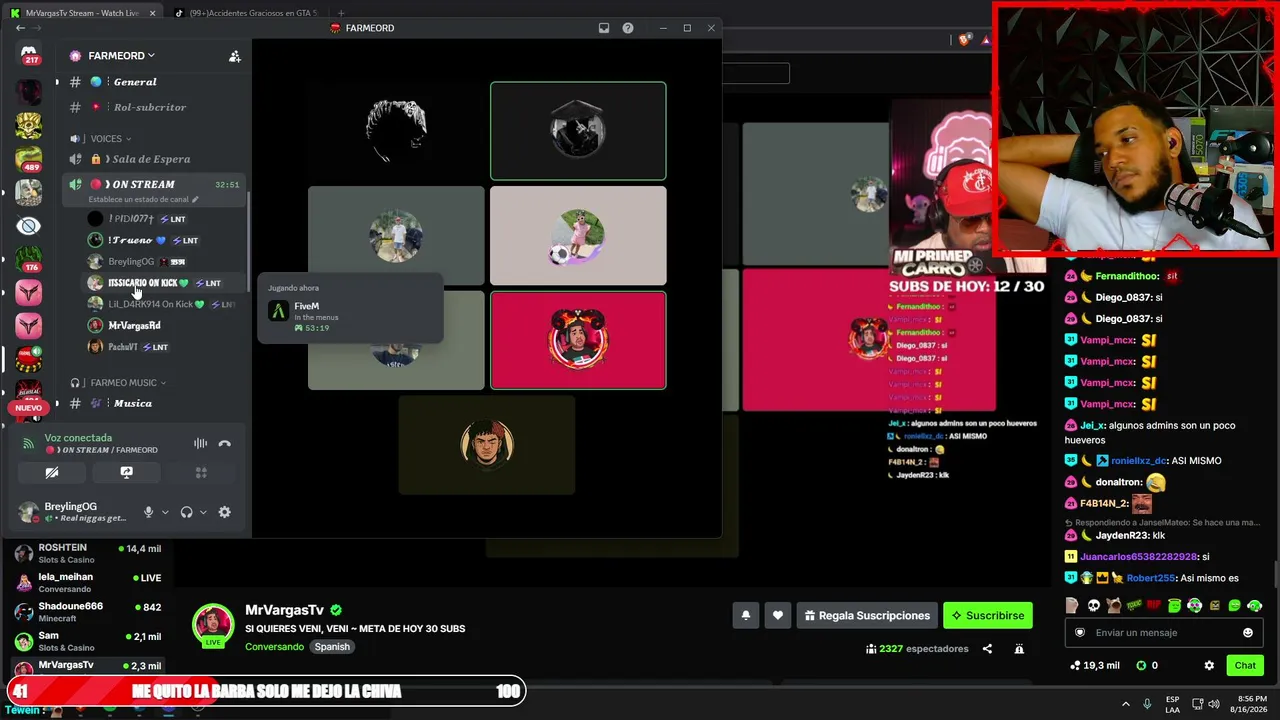Select the Spanish language tag
This screenshot has height=720, width=1280.
click(332, 647)
